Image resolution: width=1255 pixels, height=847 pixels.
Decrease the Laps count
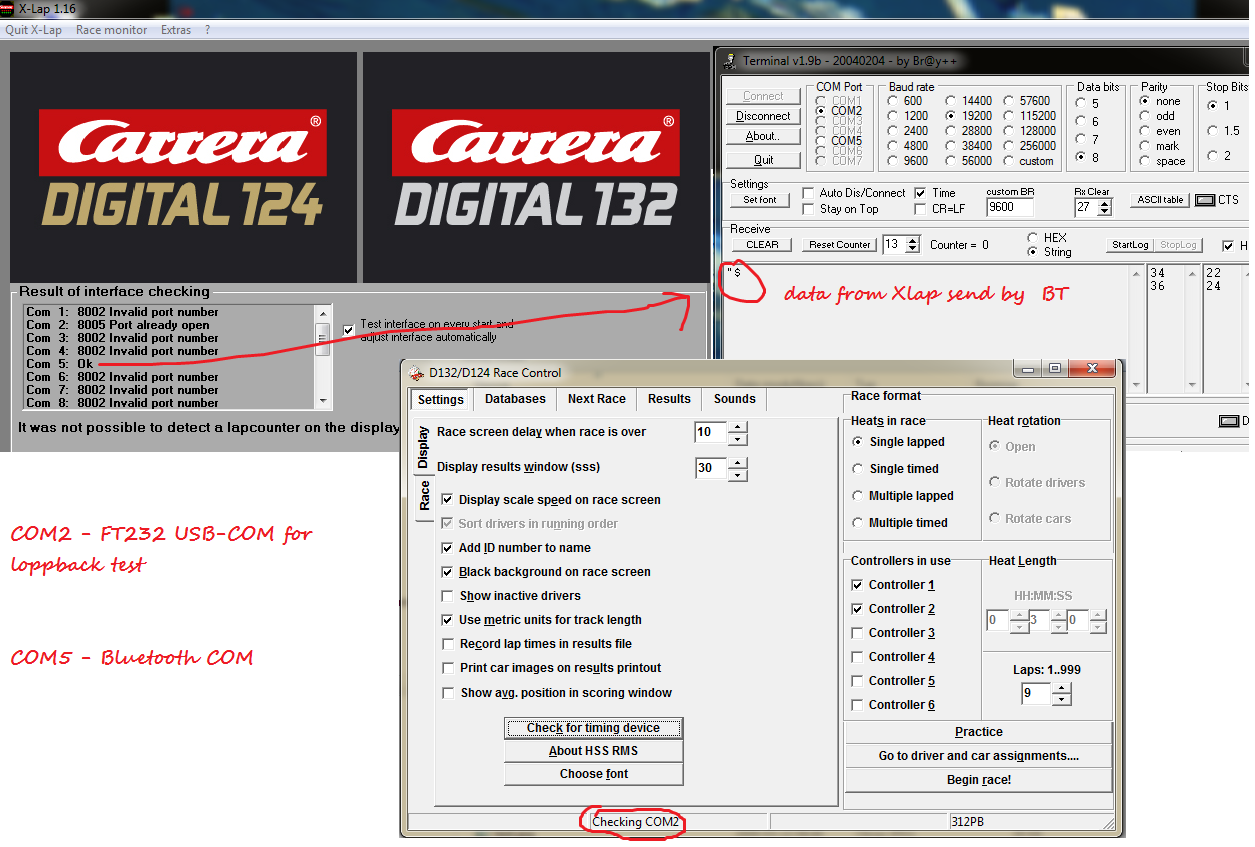[x=1061, y=700]
